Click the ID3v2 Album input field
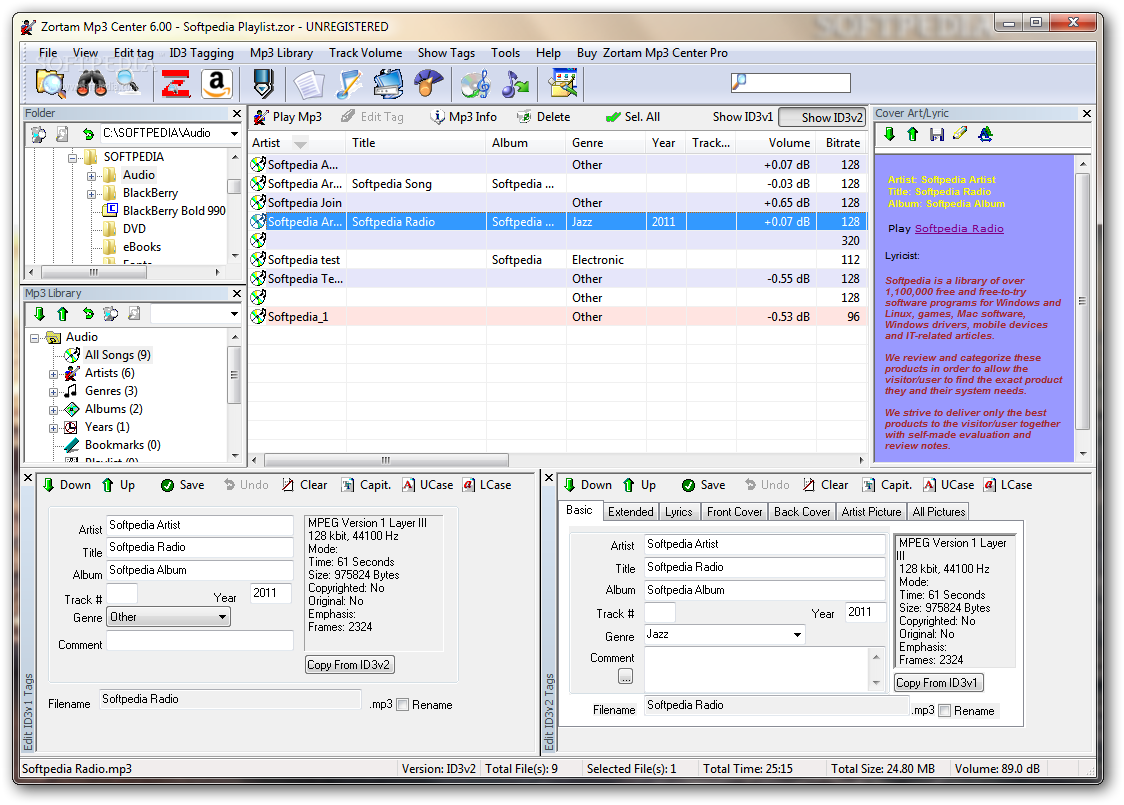 click(765, 590)
